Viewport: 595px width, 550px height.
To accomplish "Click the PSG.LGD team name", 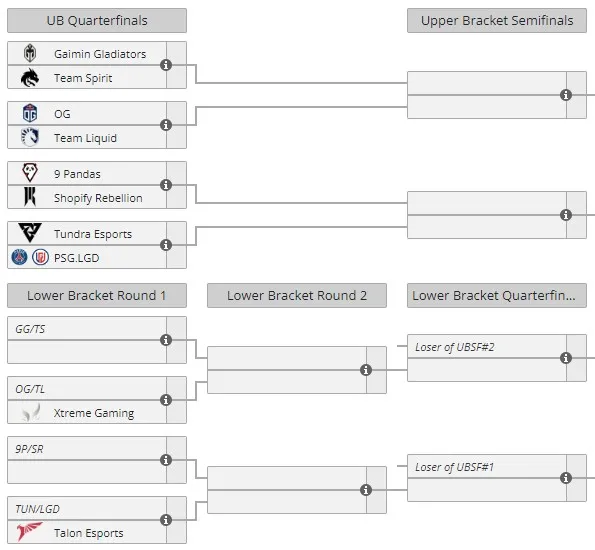I will 77,258.
